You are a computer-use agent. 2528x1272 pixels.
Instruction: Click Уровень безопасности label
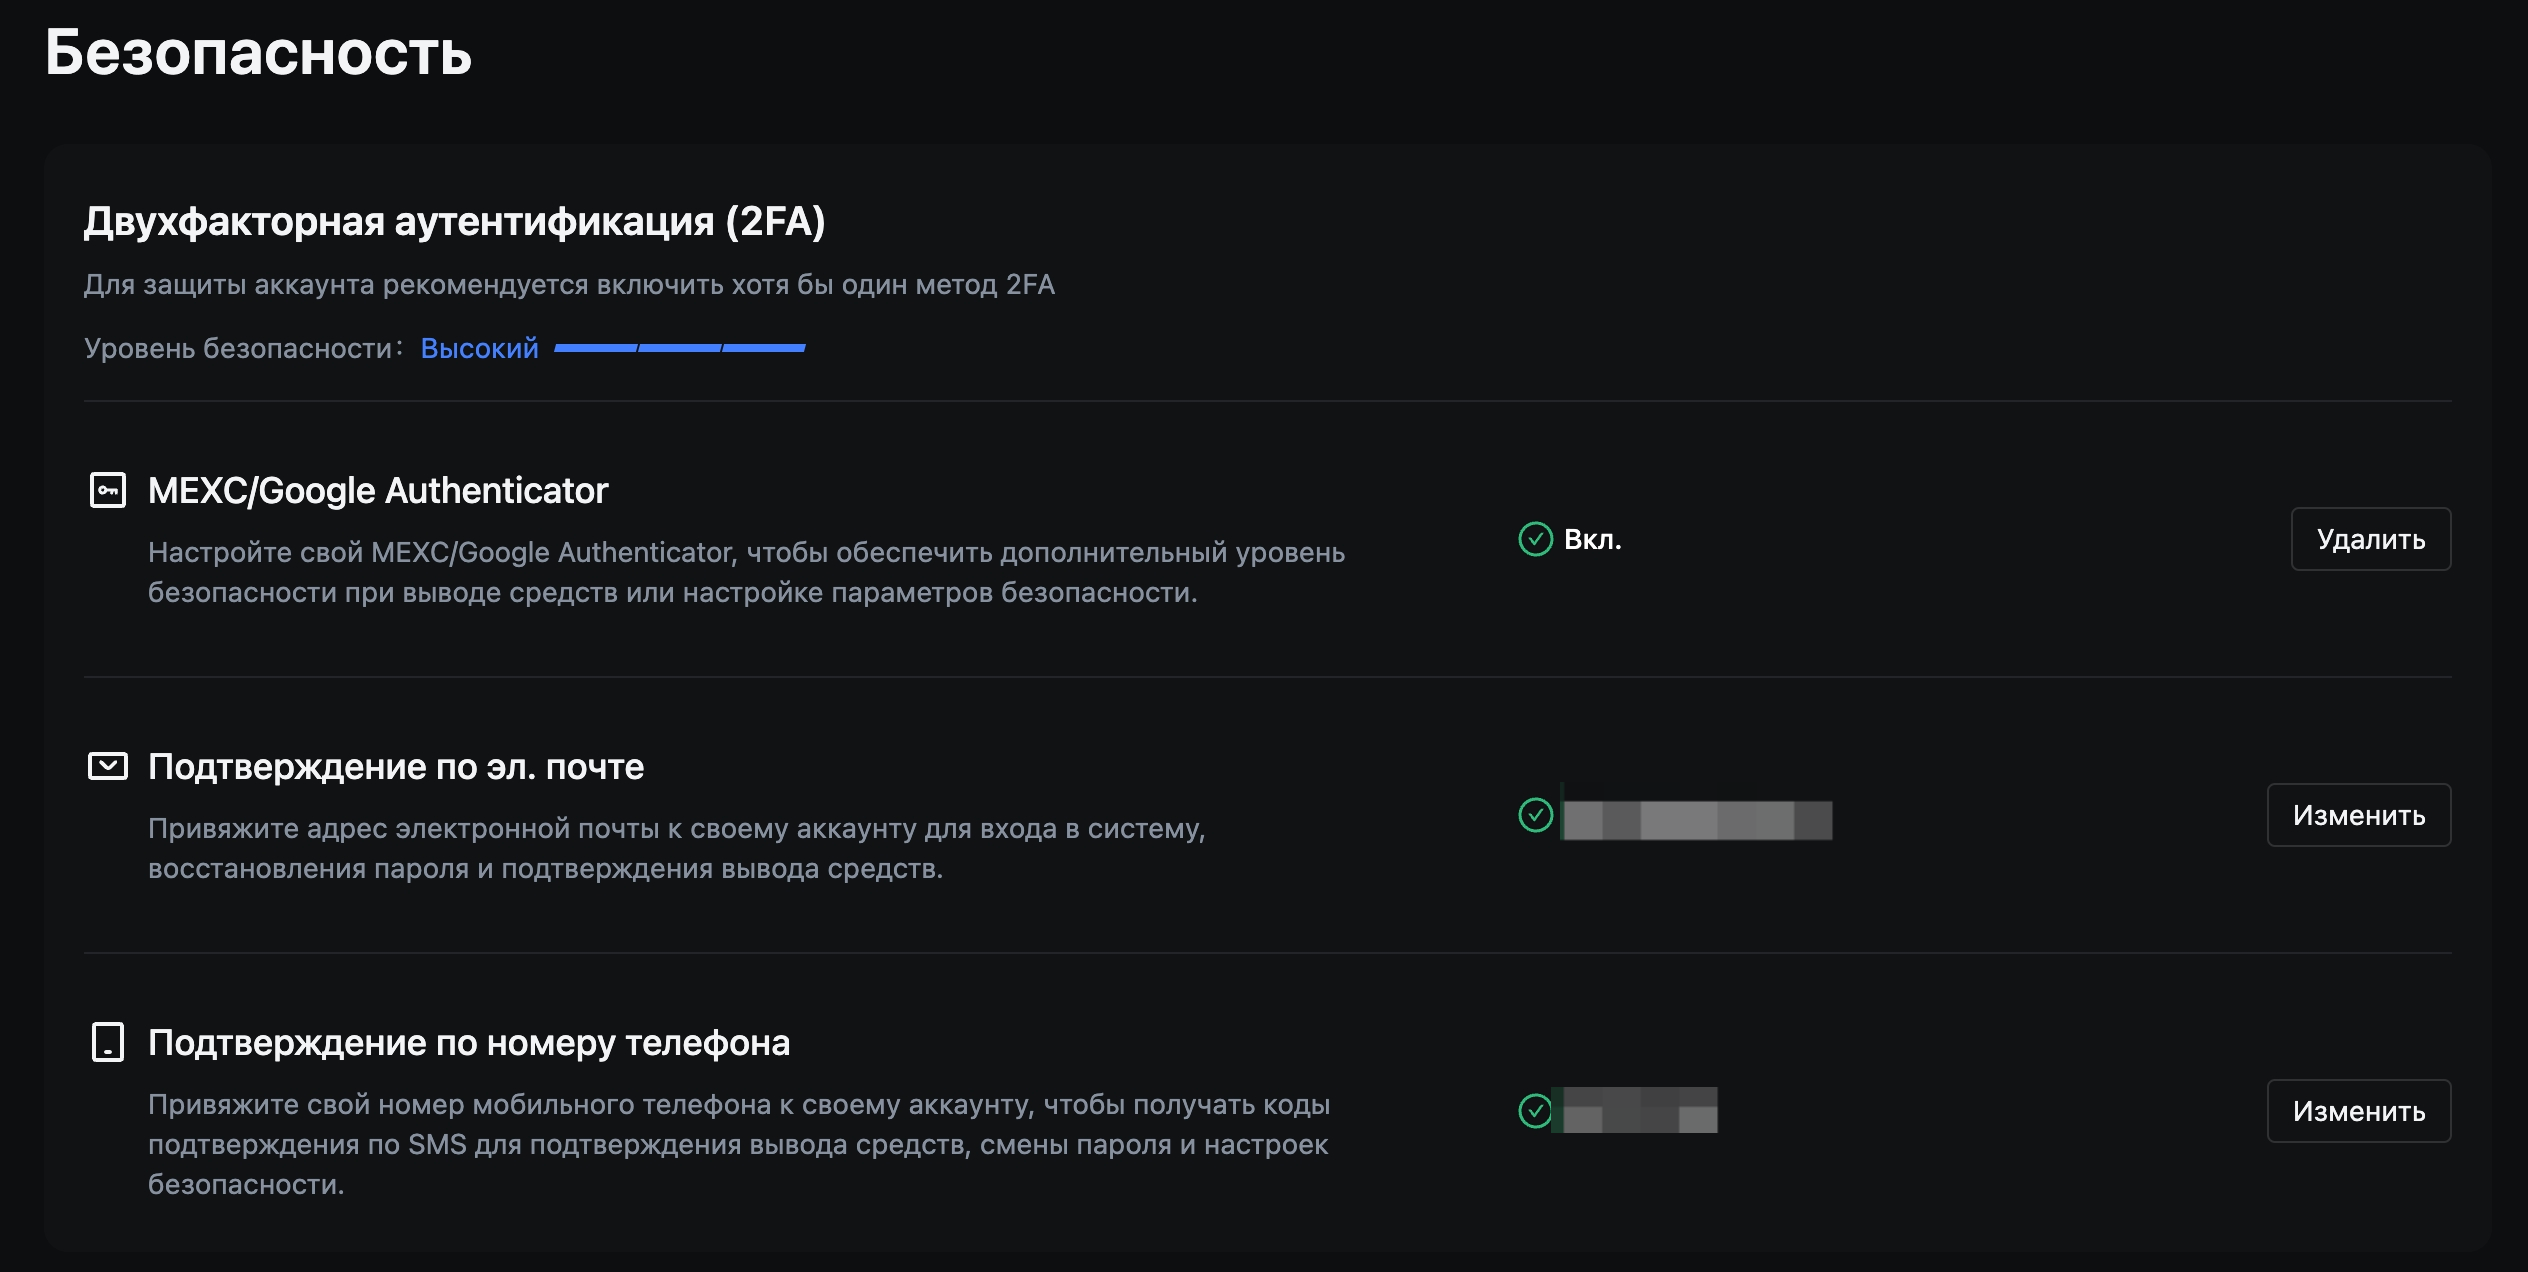(x=243, y=348)
